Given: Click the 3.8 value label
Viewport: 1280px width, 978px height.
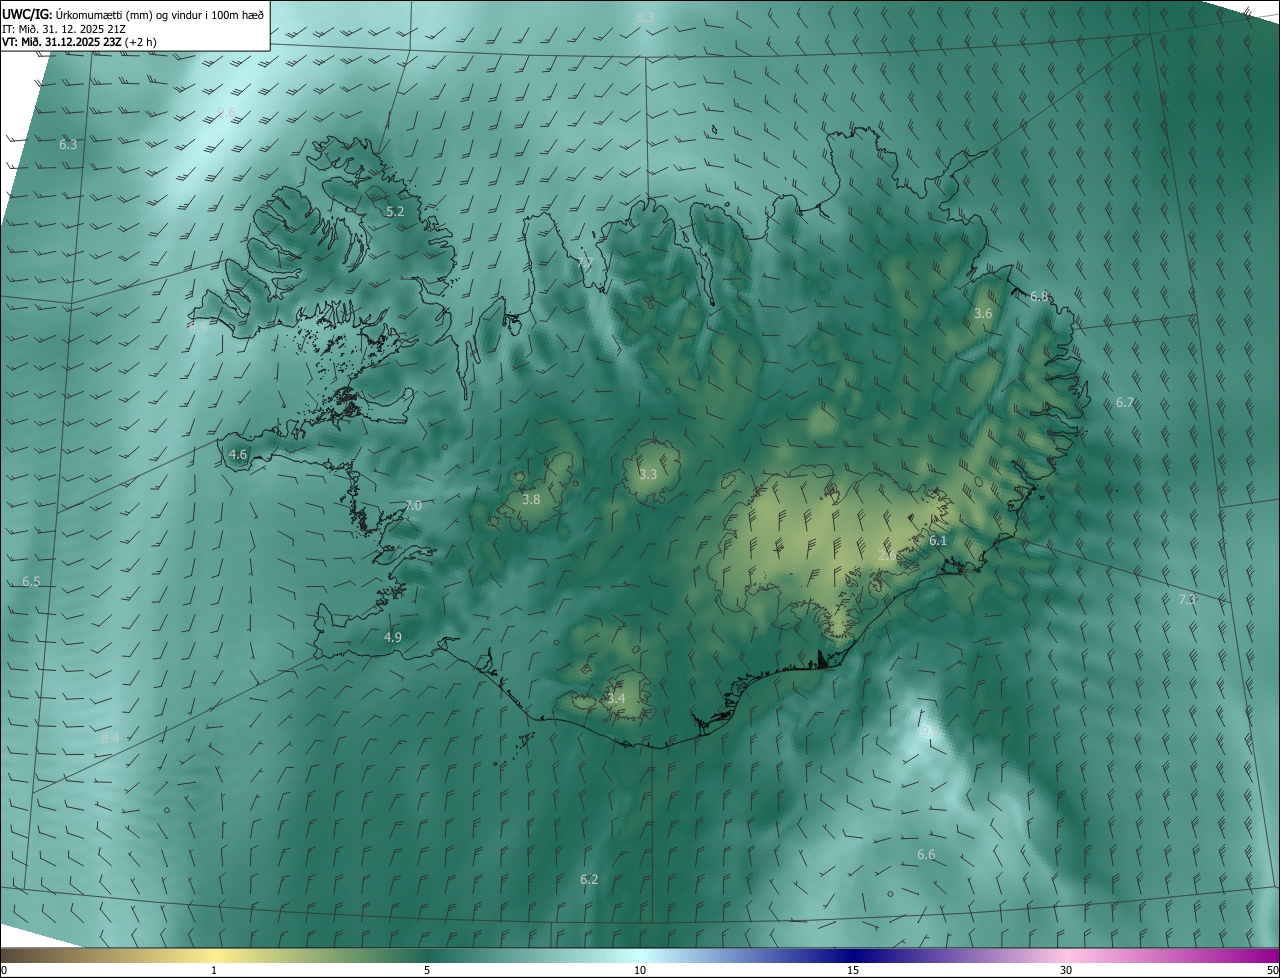Looking at the screenshot, I should pos(531,499).
